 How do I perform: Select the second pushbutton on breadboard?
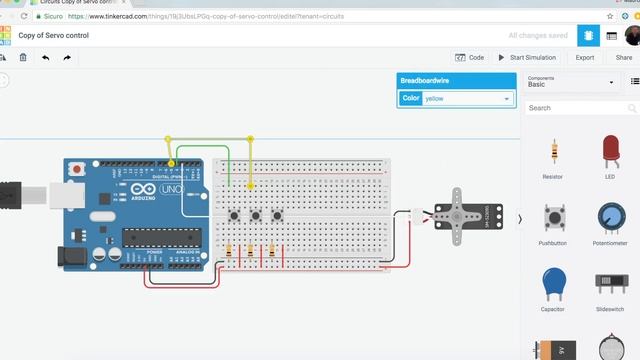point(256,216)
